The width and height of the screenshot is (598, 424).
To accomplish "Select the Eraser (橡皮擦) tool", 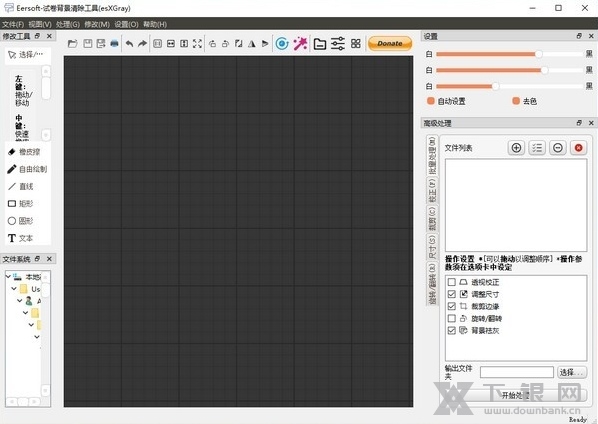I will click(24, 152).
